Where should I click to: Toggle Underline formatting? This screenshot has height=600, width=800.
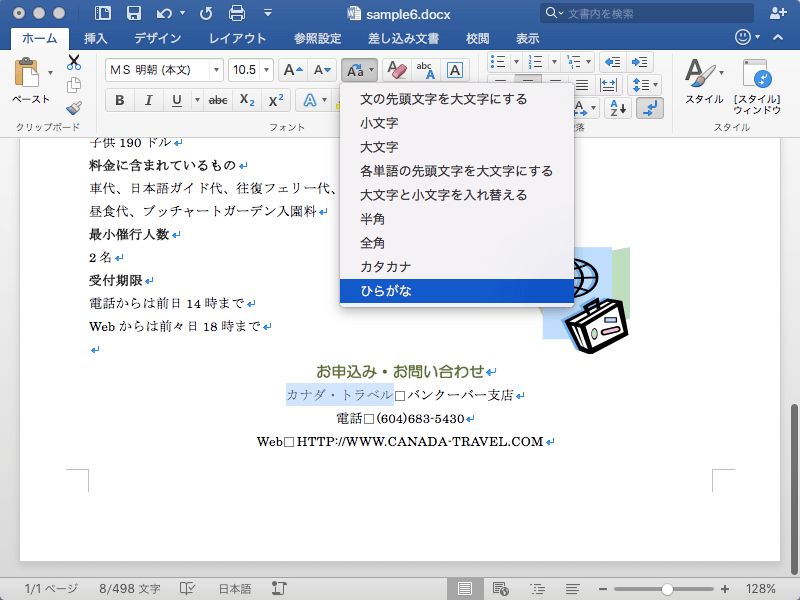point(177,100)
